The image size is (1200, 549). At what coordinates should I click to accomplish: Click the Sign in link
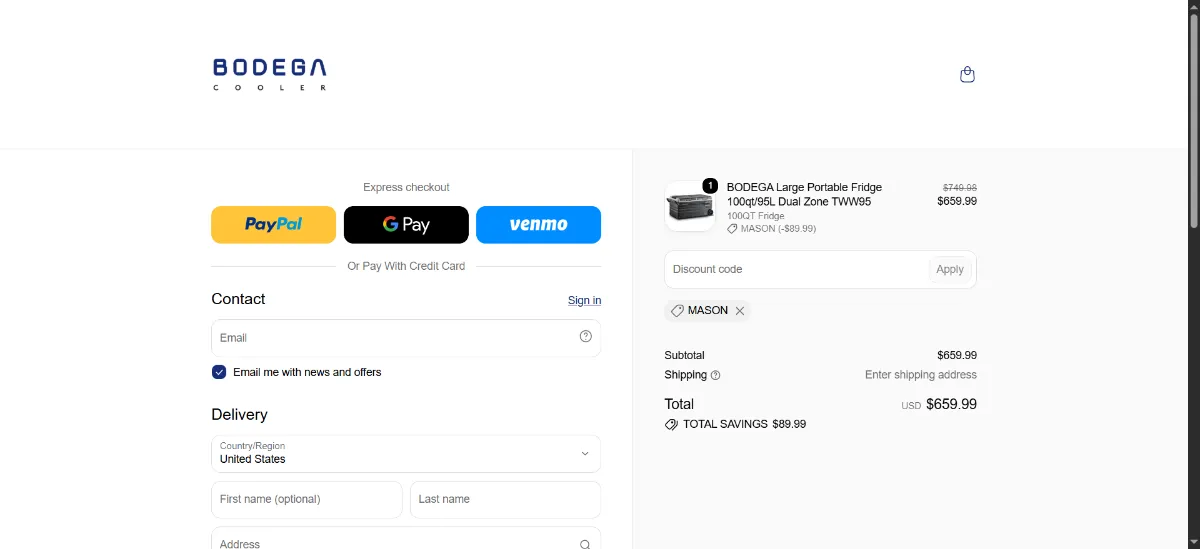point(584,300)
